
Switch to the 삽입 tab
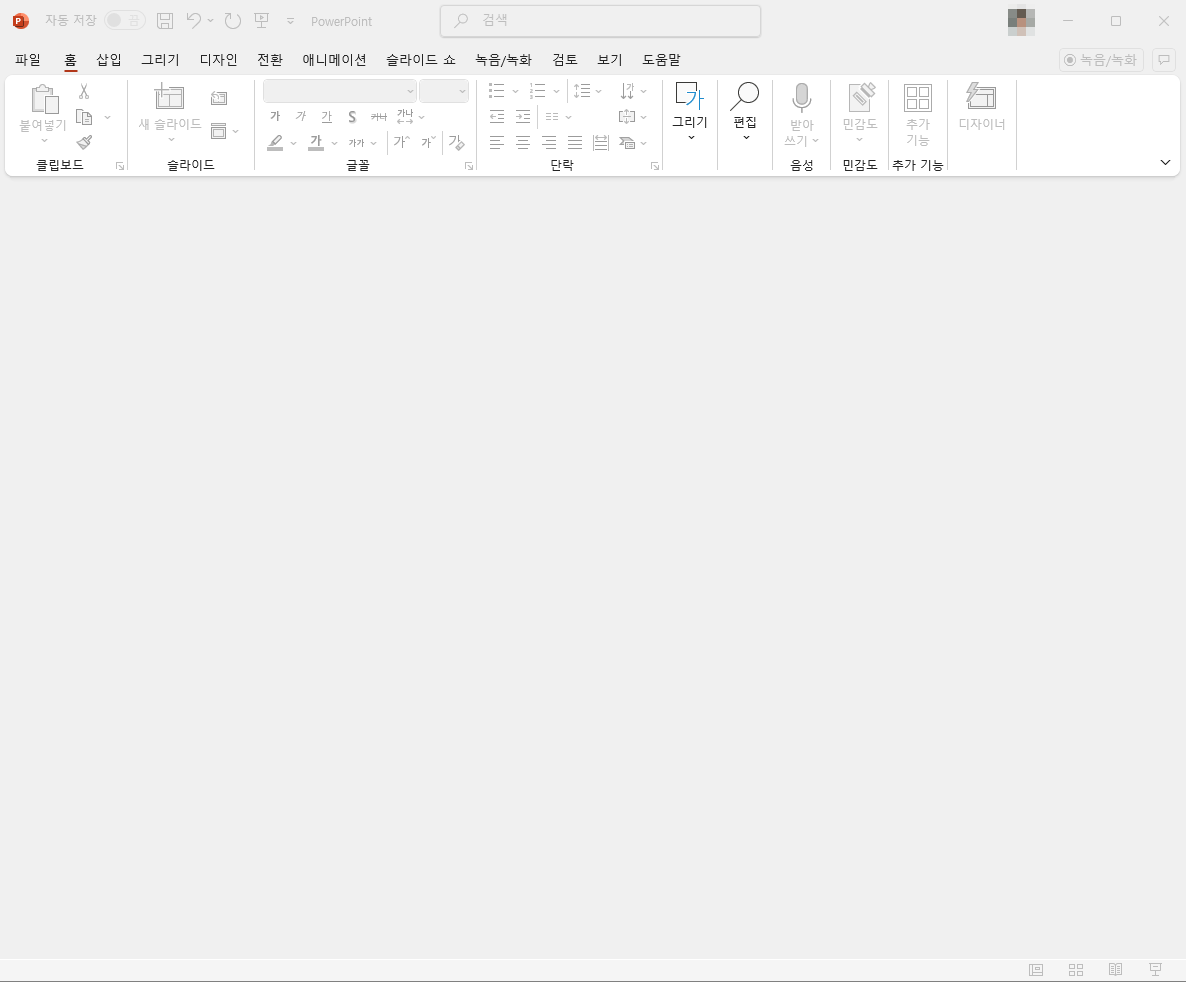coord(109,60)
